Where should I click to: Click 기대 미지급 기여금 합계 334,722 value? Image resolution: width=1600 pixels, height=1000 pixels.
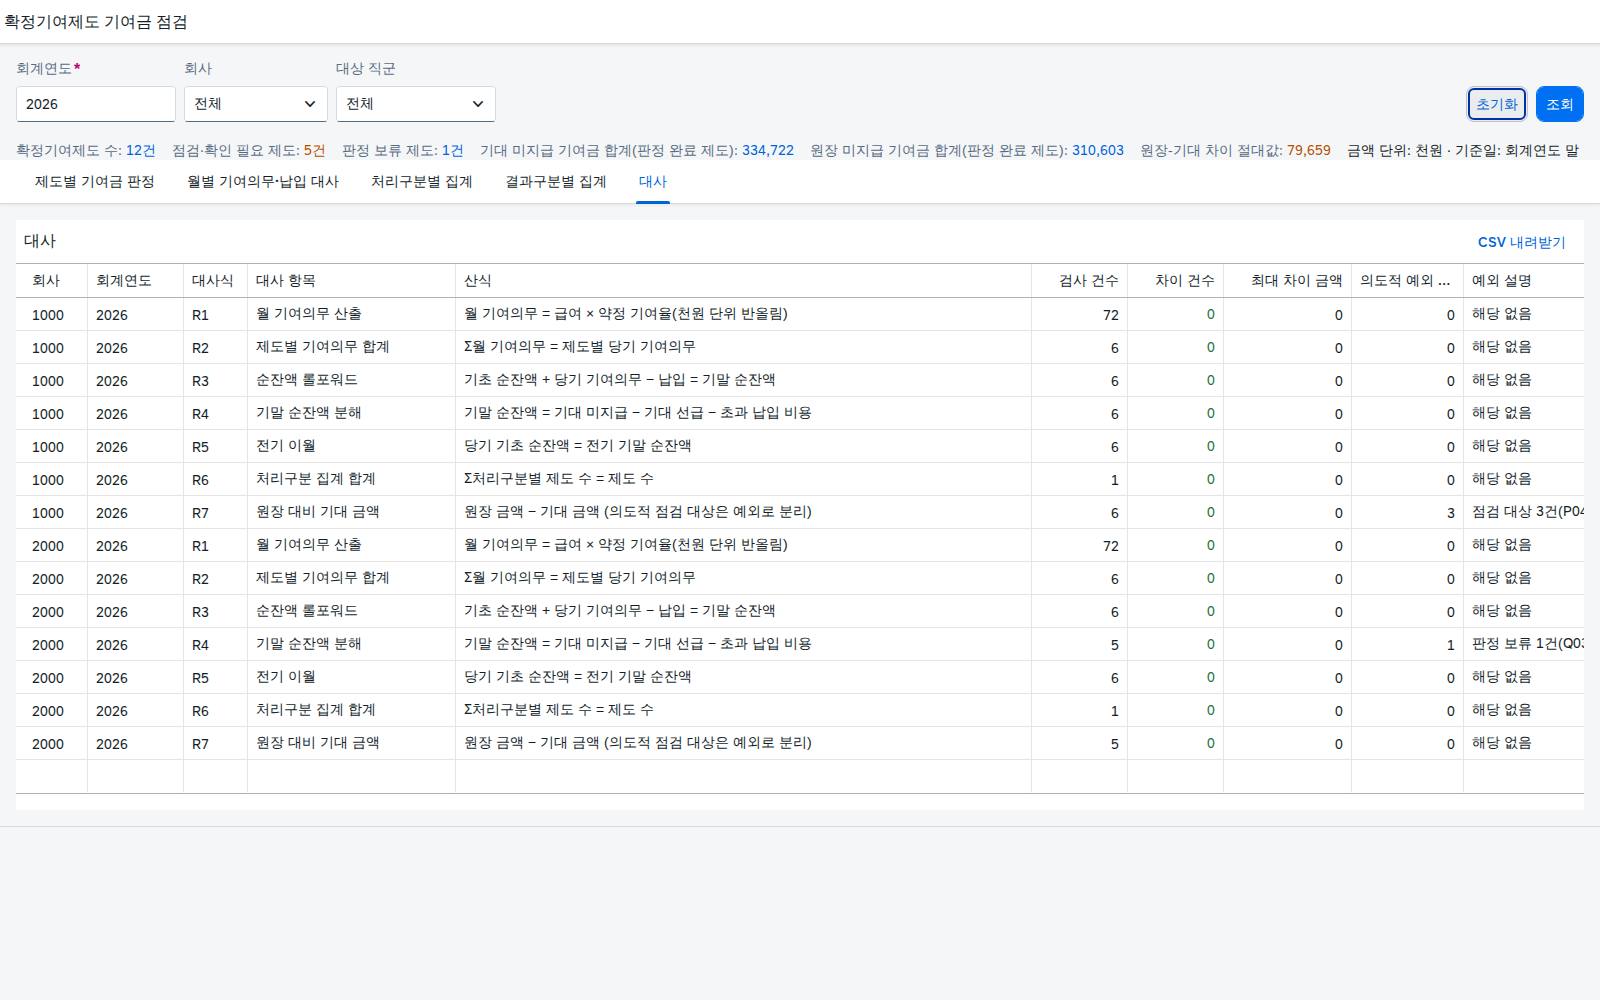[x=768, y=150]
